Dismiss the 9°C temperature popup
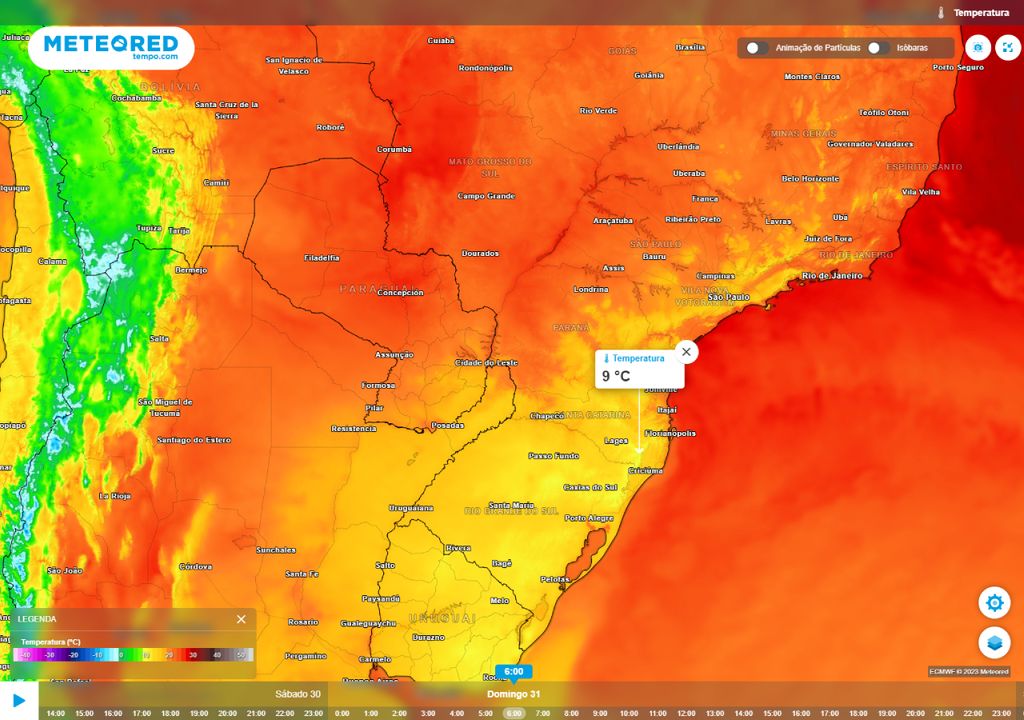The image size is (1024, 720). click(686, 351)
